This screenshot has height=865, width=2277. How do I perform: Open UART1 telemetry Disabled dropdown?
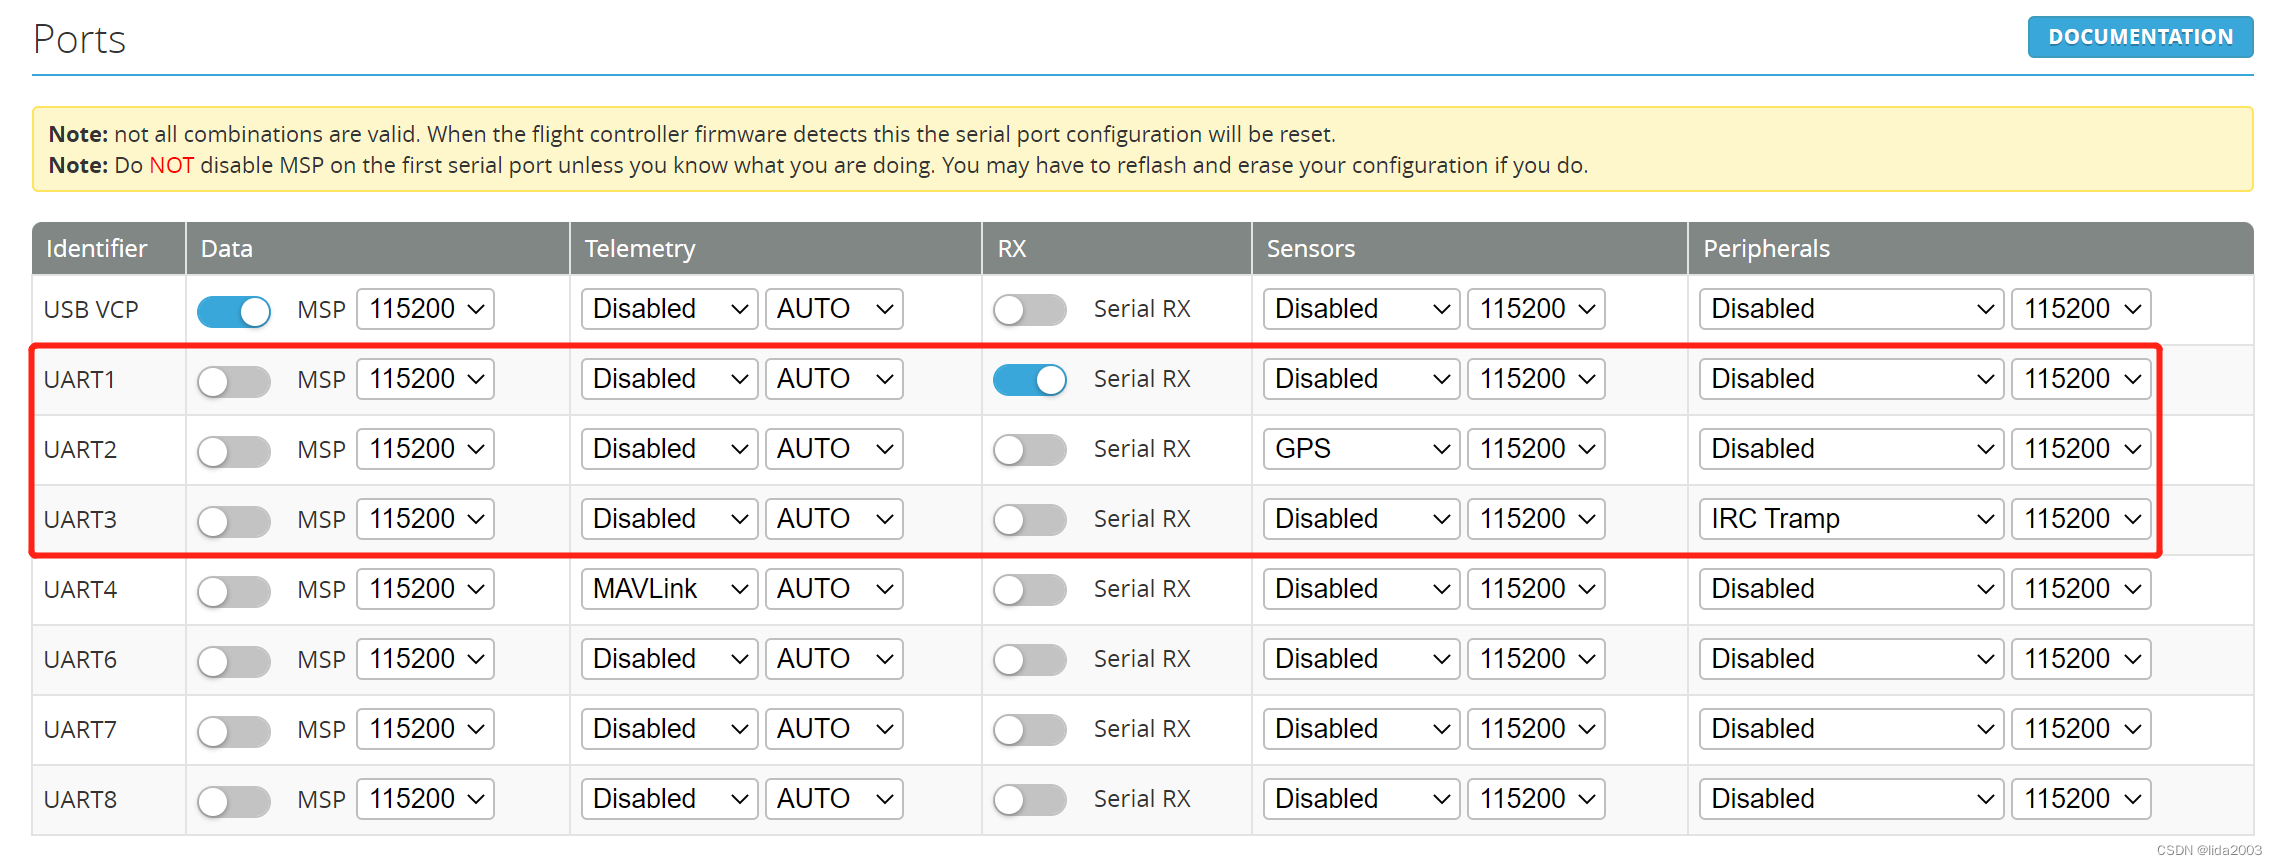pyautogui.click(x=670, y=379)
